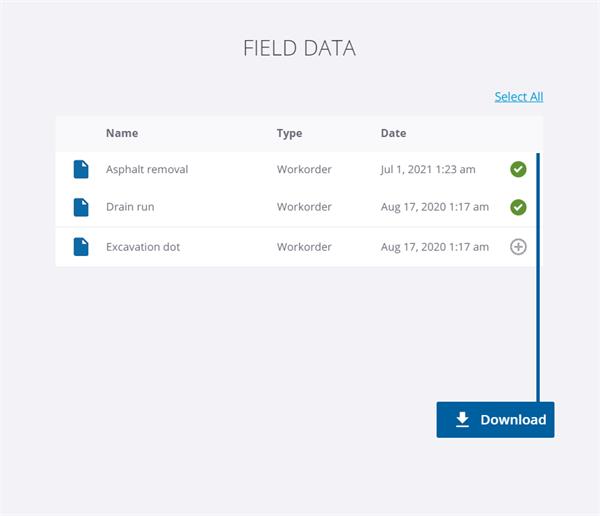This screenshot has width=600, height=516.
Task: Click Workorder type in Excavation dot row
Action: (304, 246)
